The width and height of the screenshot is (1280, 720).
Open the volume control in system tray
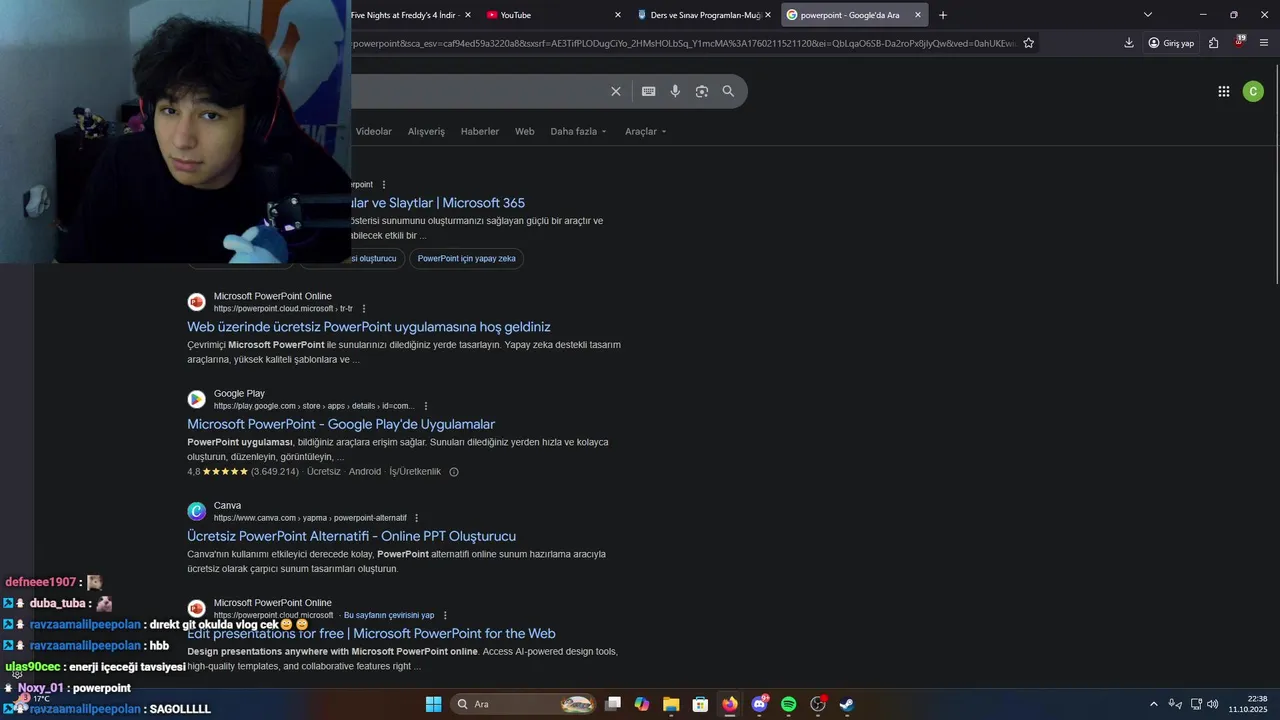tap(1212, 704)
